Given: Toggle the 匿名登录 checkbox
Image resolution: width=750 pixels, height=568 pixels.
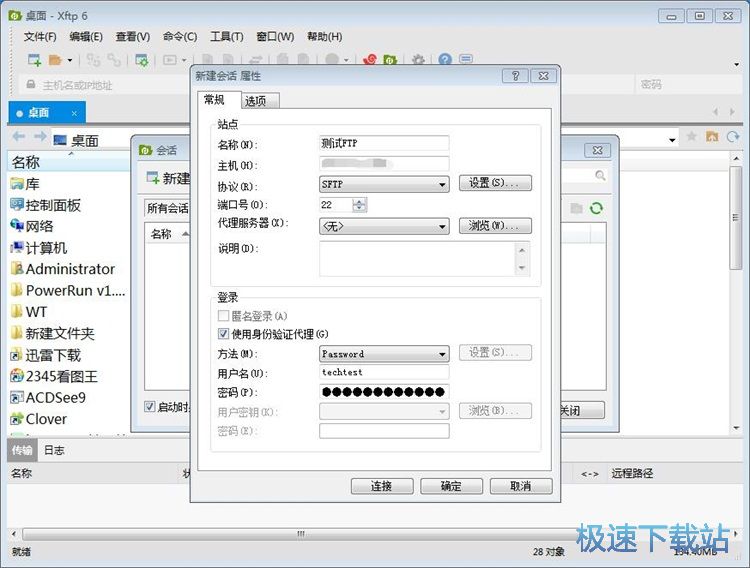Looking at the screenshot, I should 223,316.
